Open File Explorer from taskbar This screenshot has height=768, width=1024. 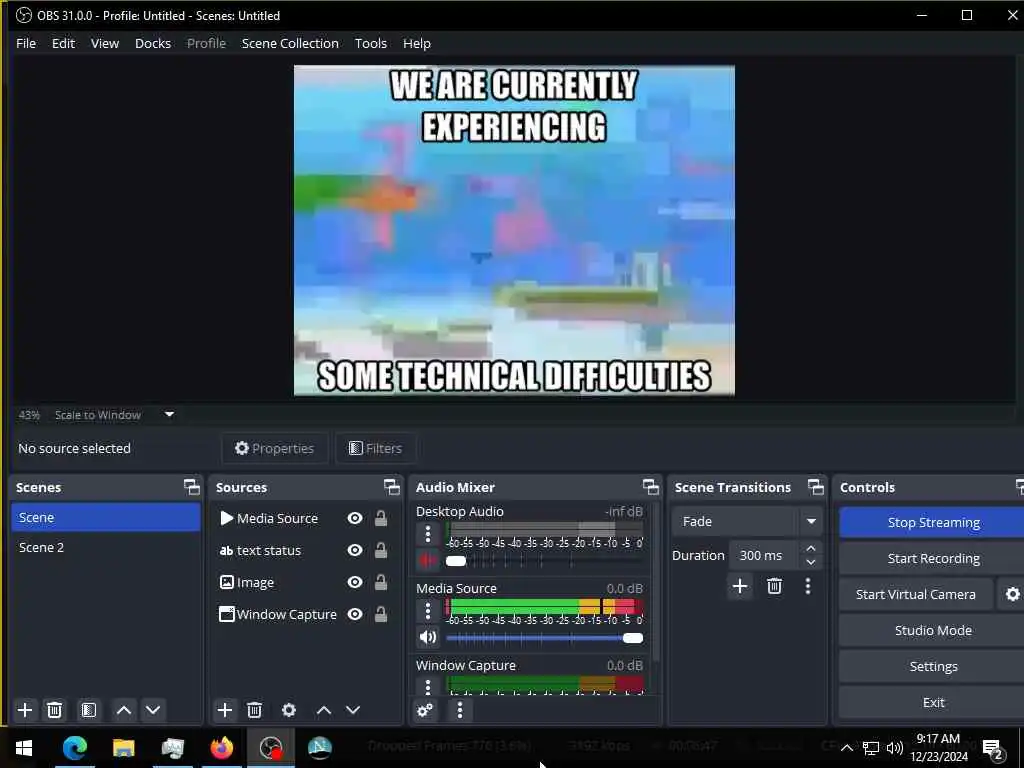pos(123,747)
